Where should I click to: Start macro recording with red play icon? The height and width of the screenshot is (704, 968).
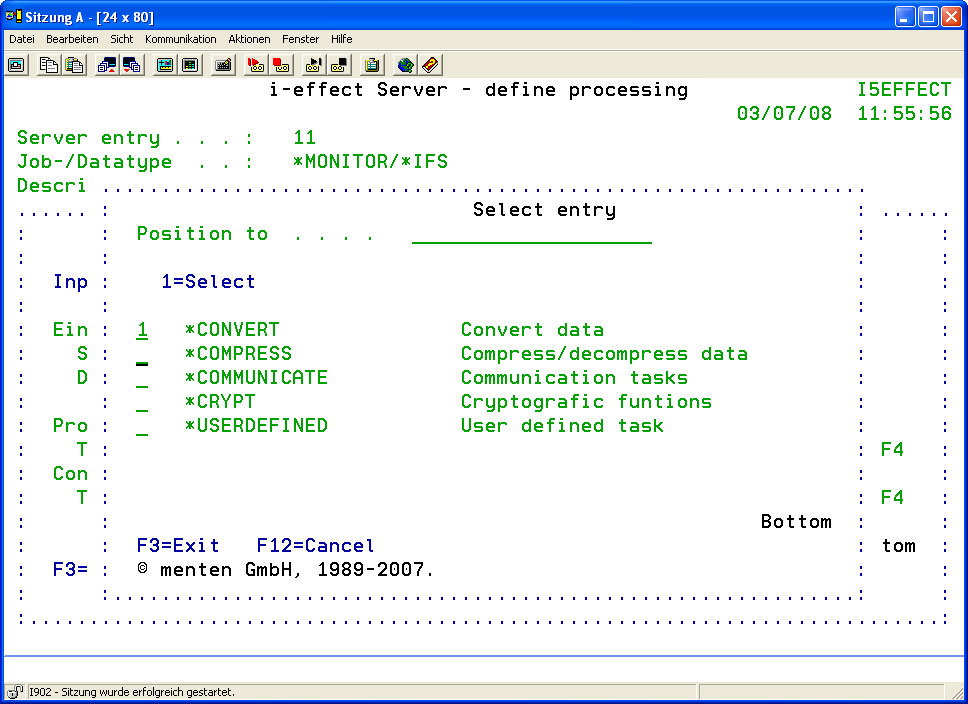coord(256,65)
